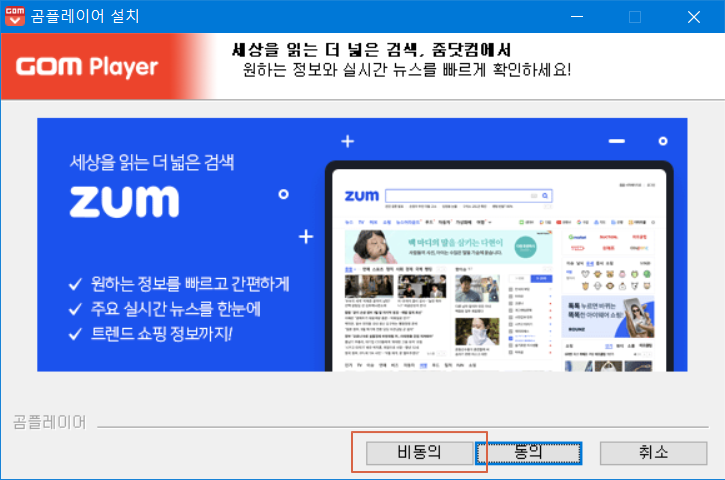Click the 비동의 (Disagree) button
This screenshot has height=480, width=725.
pyautogui.click(x=419, y=453)
